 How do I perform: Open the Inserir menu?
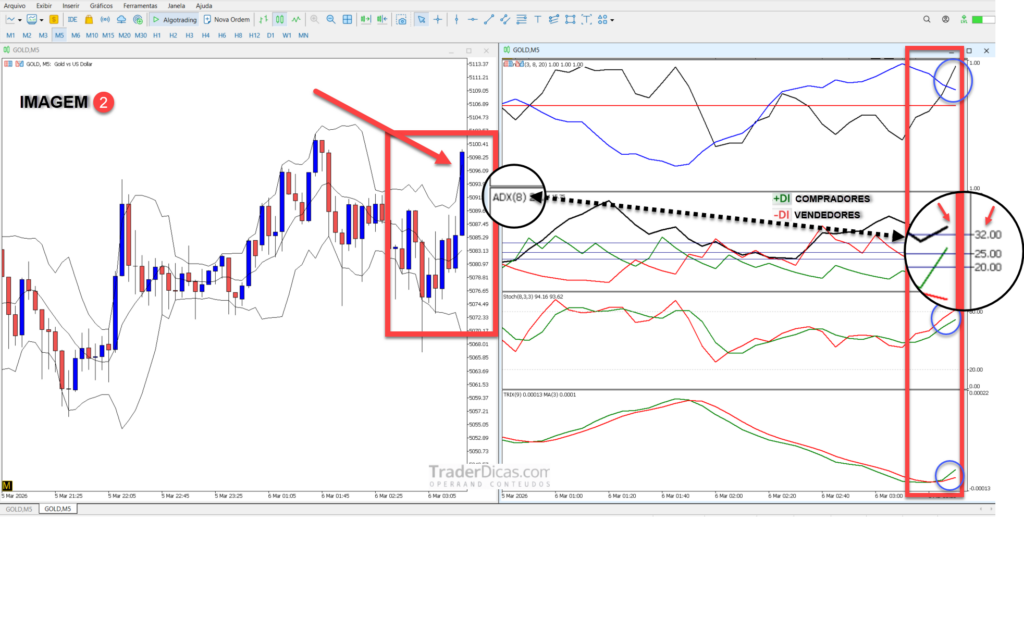71,5
